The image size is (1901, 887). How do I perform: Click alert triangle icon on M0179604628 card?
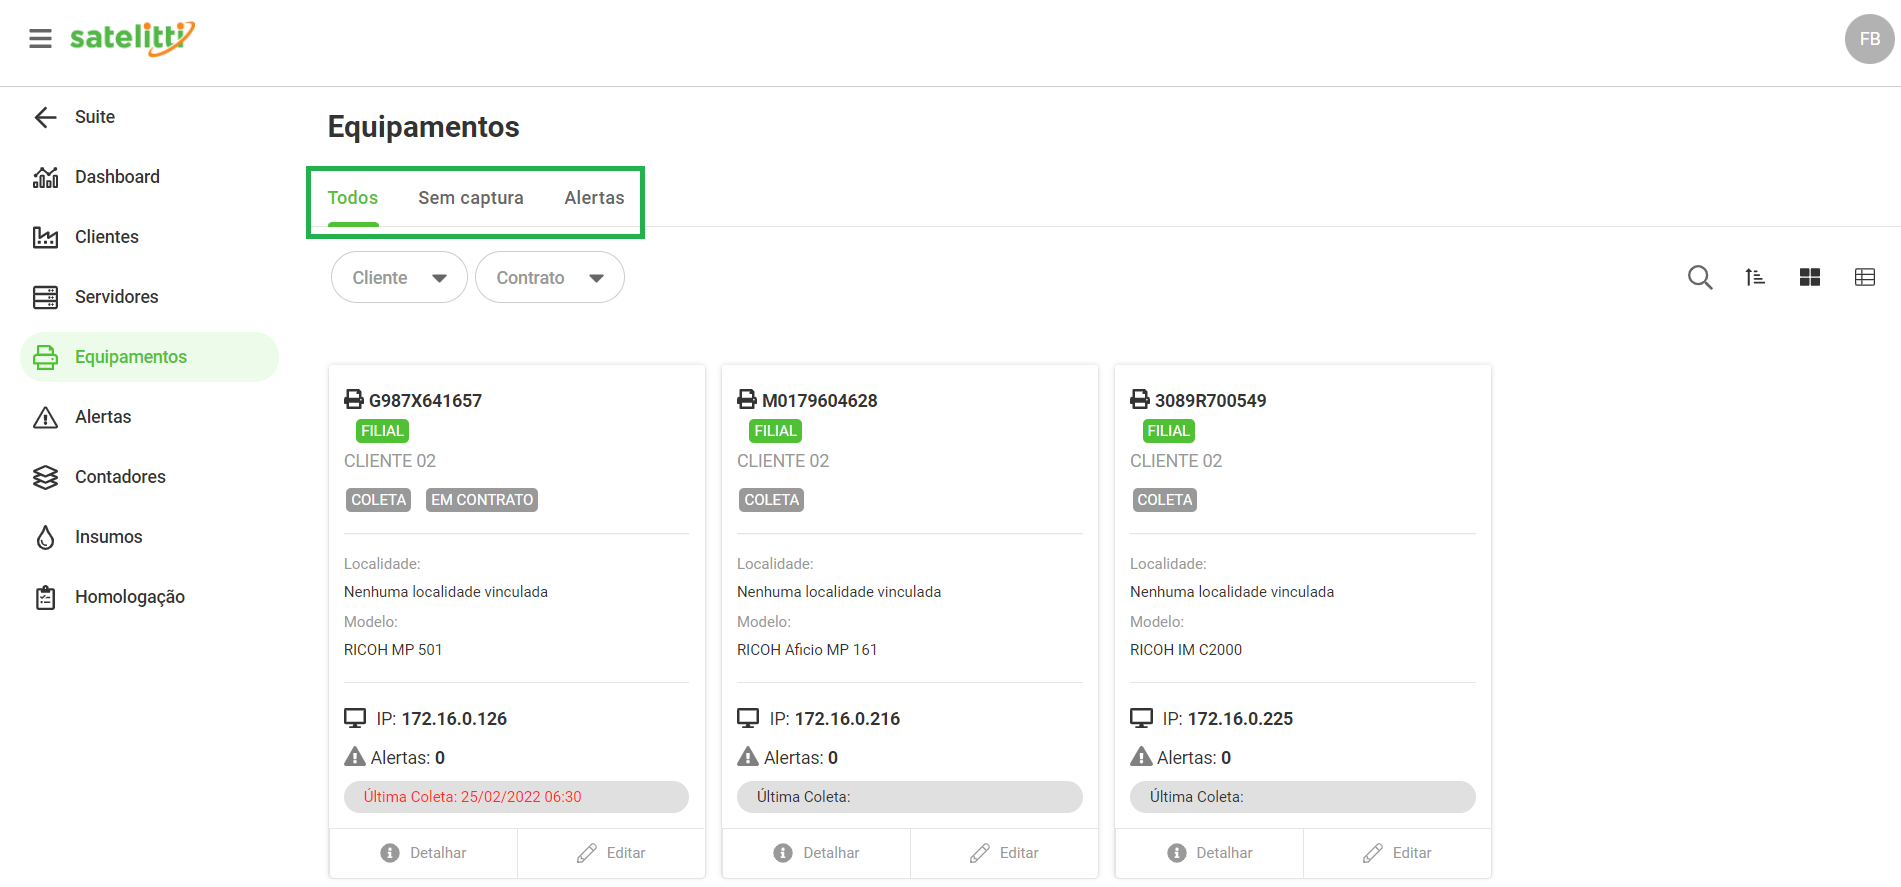(748, 757)
